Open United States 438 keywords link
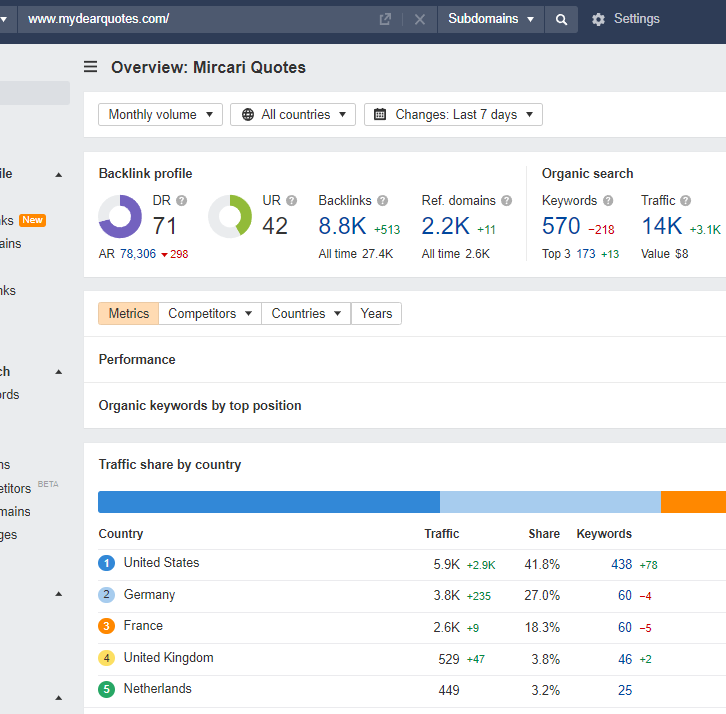Screen dimensions: 726x714 [621, 564]
